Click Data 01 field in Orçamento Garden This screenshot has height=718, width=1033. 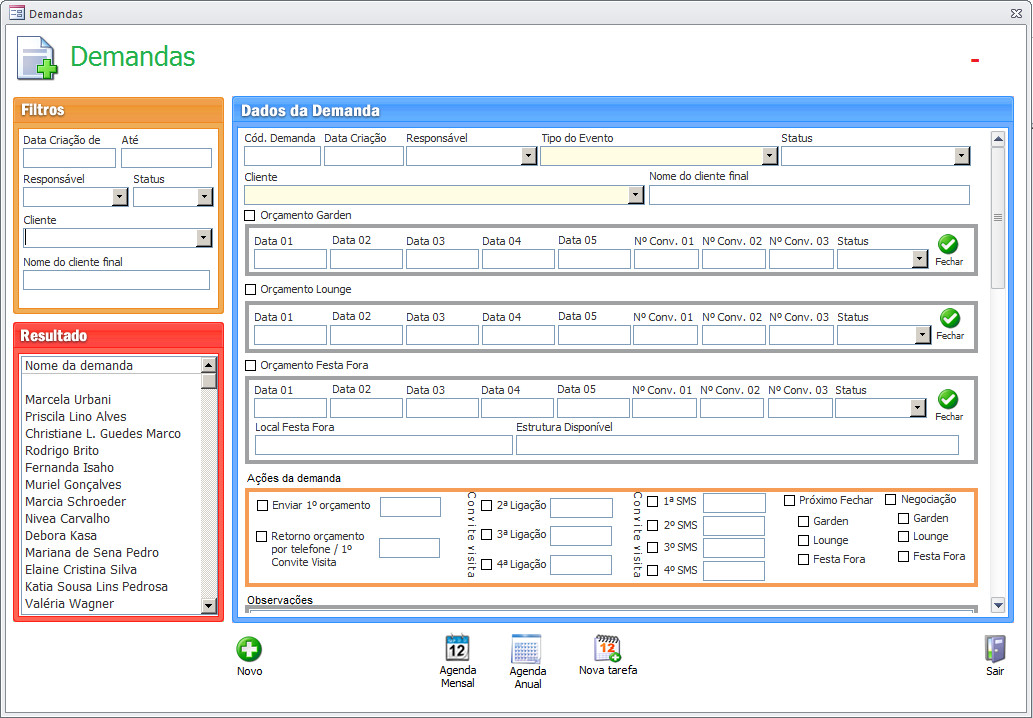290,260
